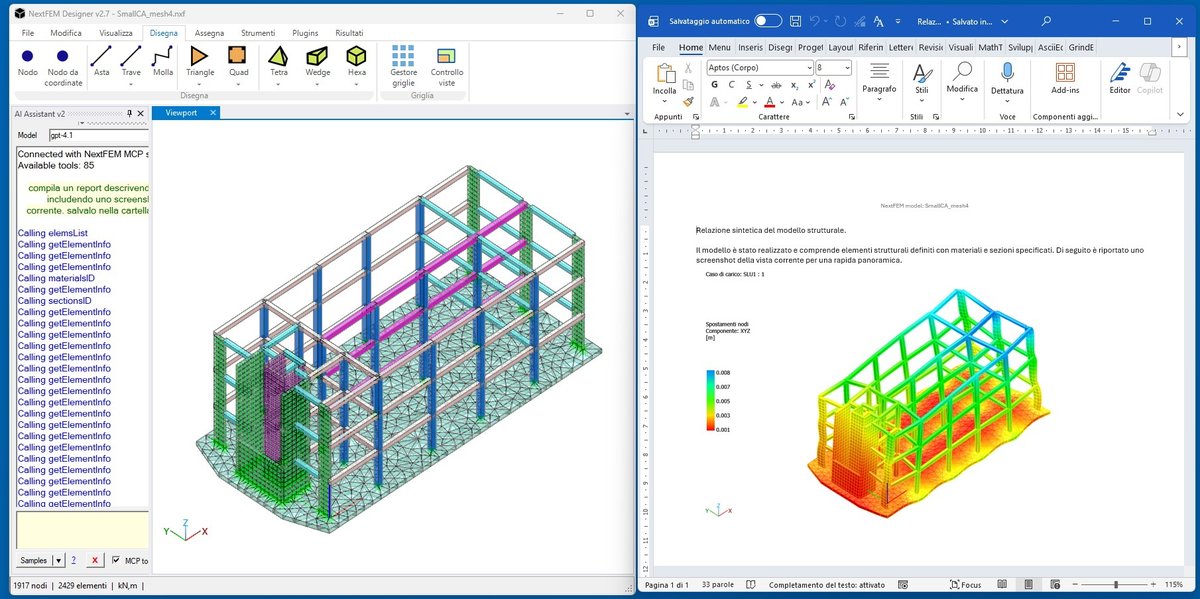Open the Assegna tab in NextFEM
This screenshot has width=1200, height=599.
click(x=209, y=33)
